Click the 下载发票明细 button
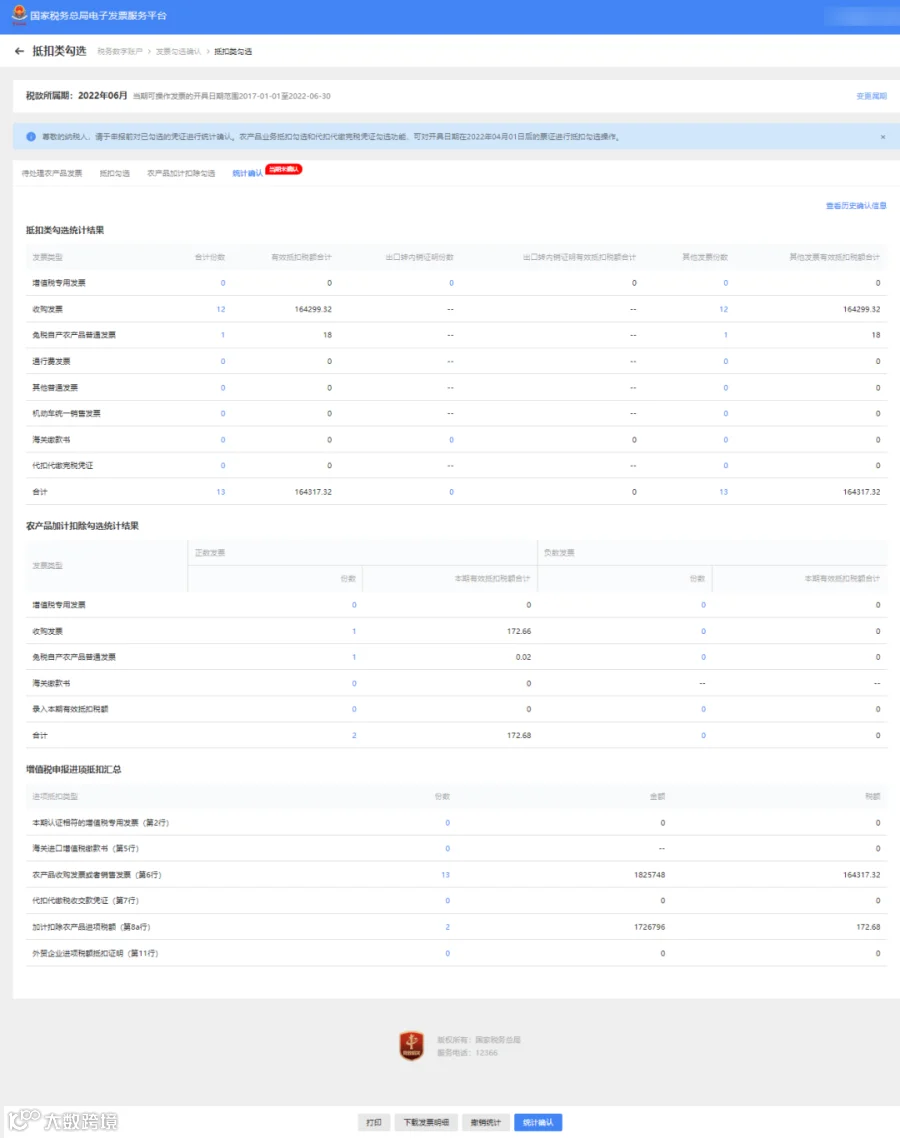This screenshot has width=900, height=1138. pyautogui.click(x=426, y=1123)
